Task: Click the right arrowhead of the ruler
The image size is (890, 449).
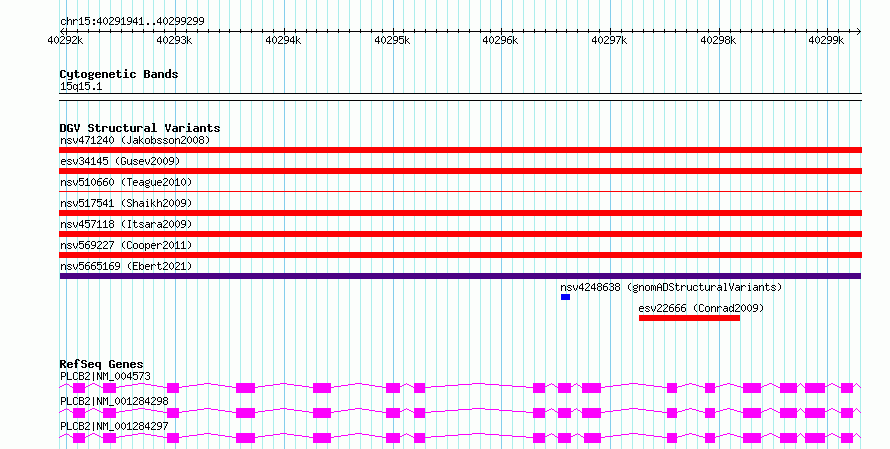Action: pos(859,31)
